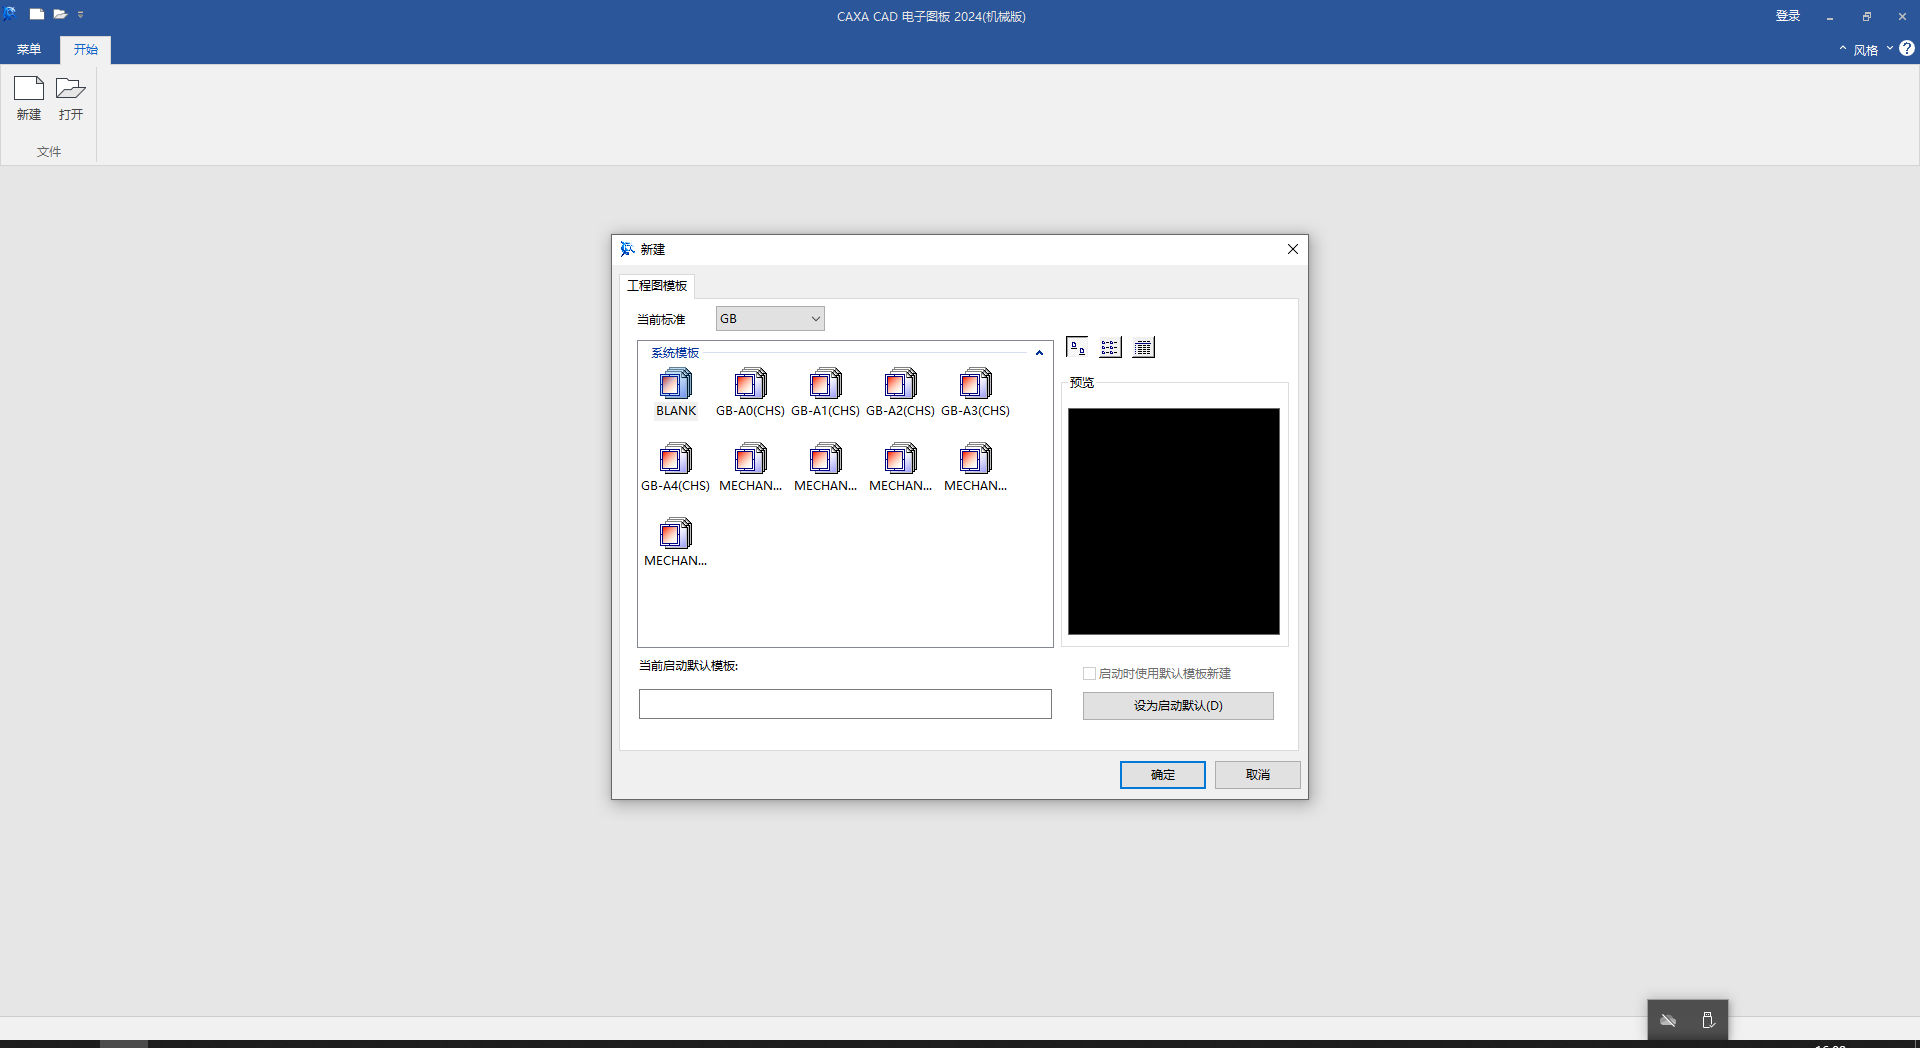
Task: Click the GB-A4(CHS) template
Action: 675,460
